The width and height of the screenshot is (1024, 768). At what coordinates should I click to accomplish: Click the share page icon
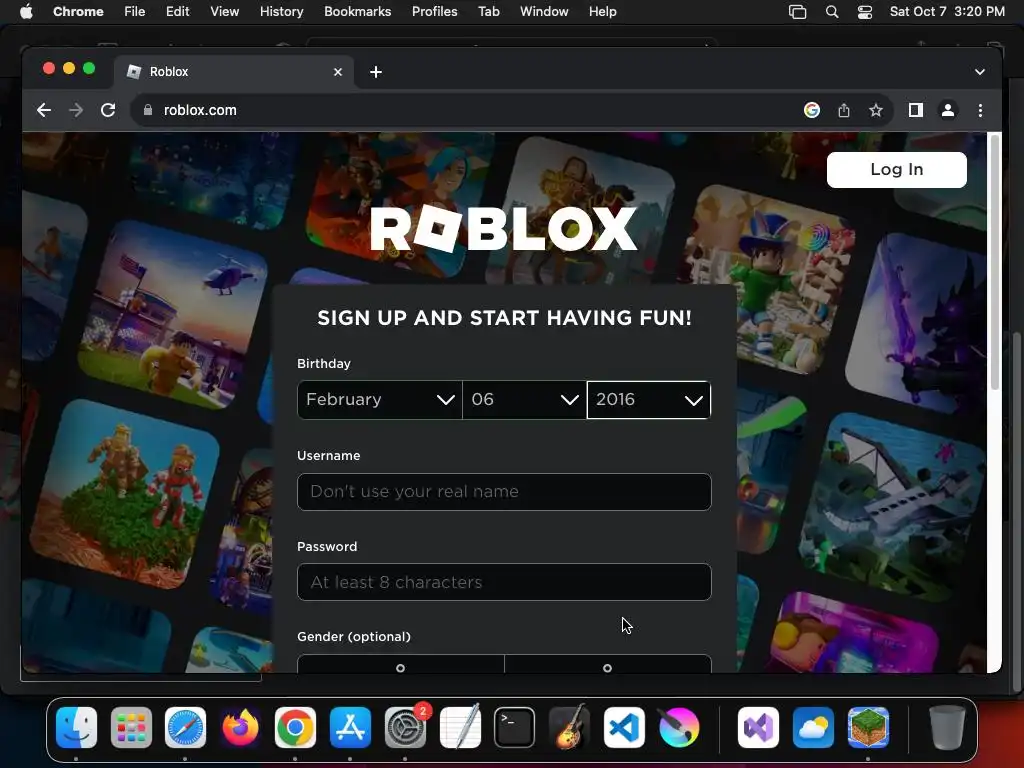point(844,110)
